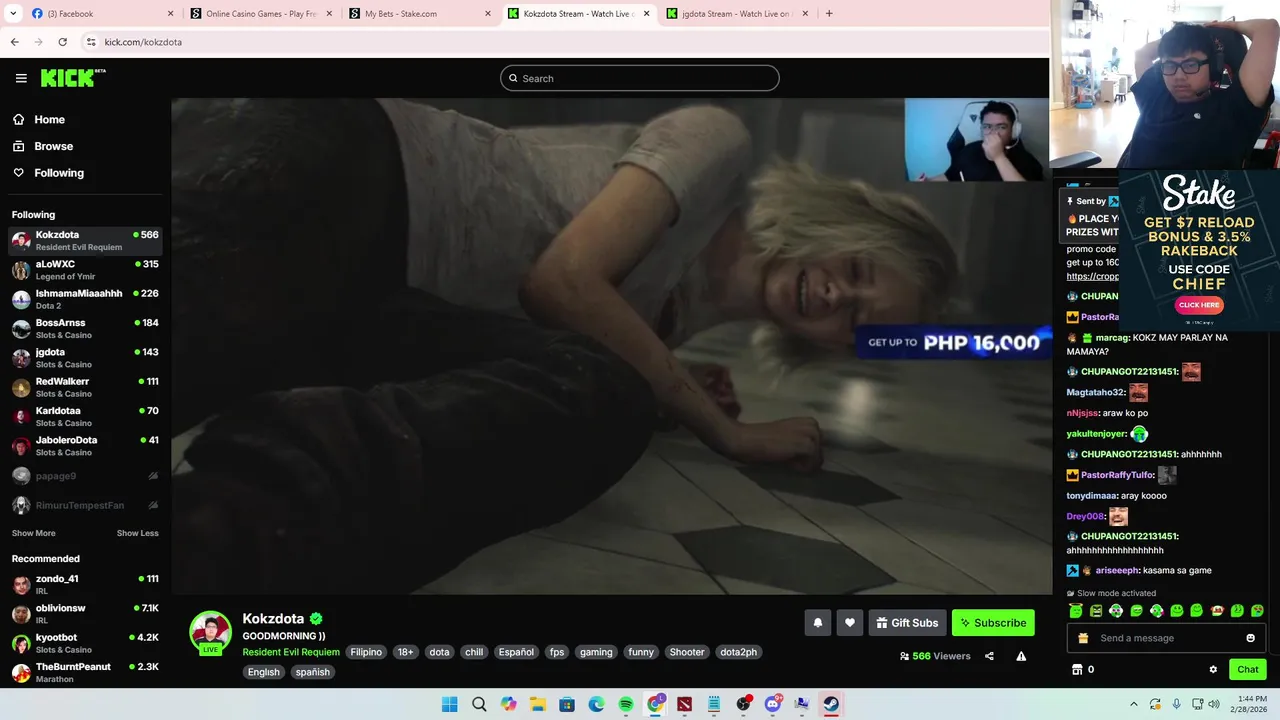Open Windows Start menu
This screenshot has width=1280, height=720.
(x=450, y=704)
